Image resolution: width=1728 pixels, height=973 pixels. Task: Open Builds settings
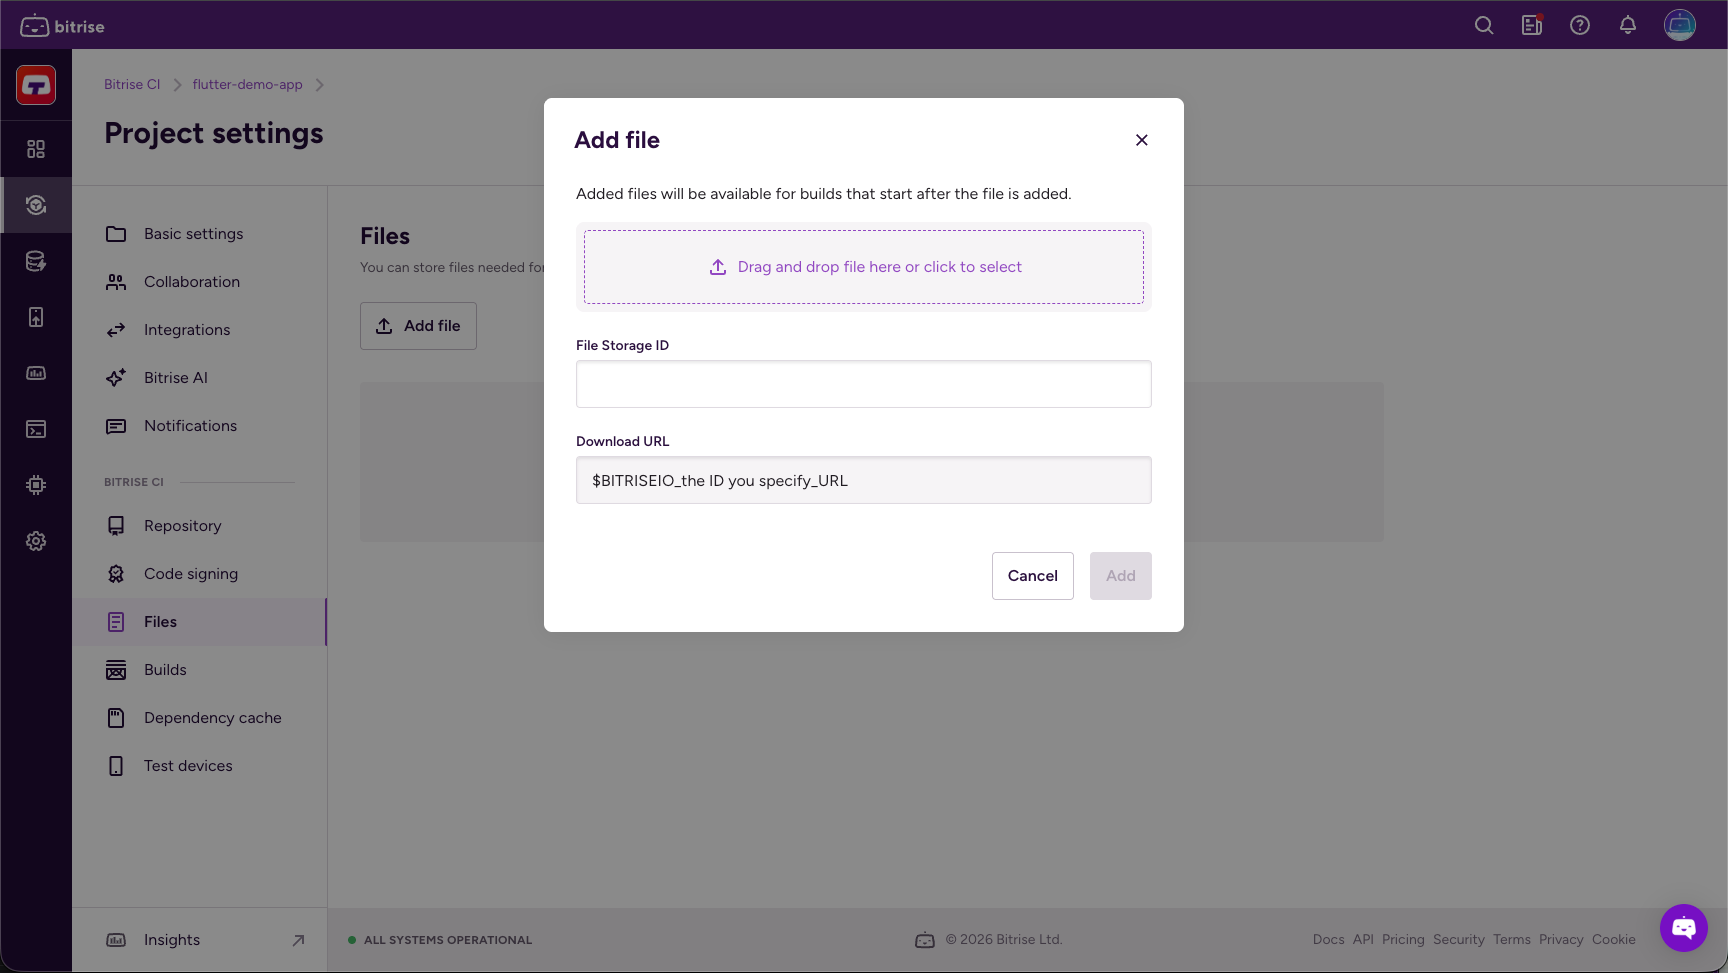click(200, 670)
